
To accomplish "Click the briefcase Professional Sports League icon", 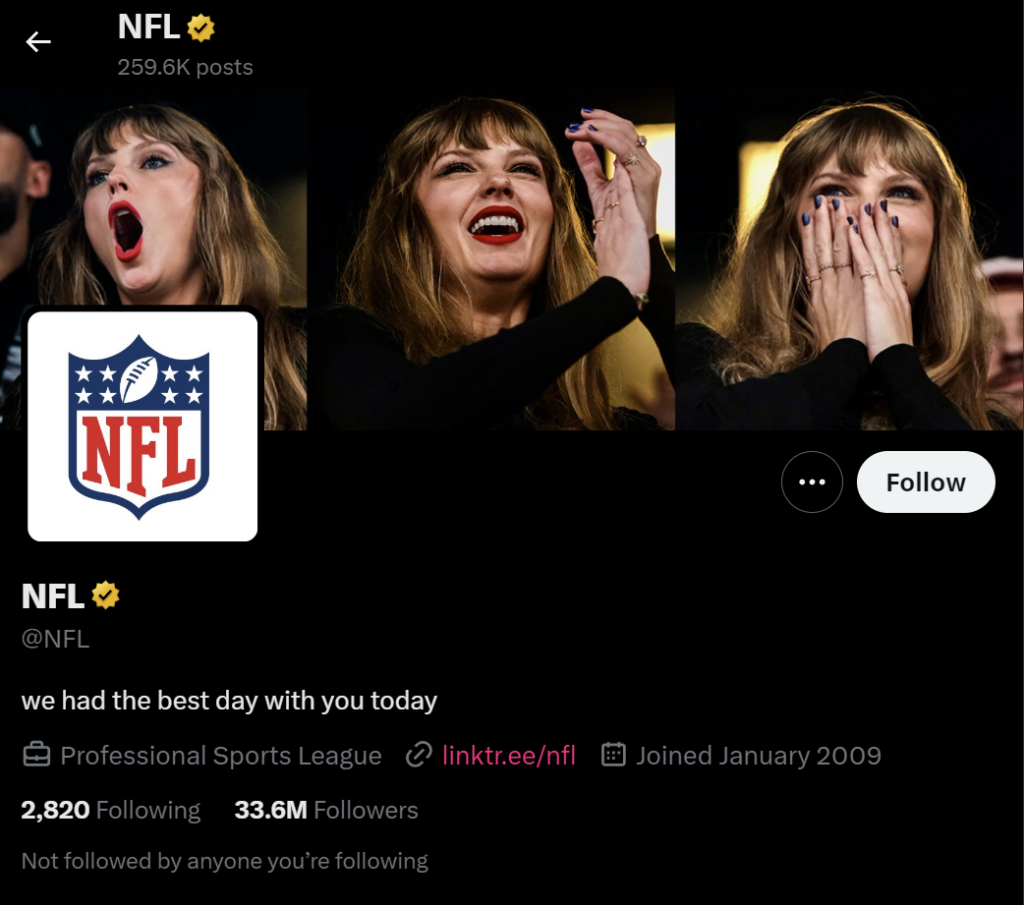I will pyautogui.click(x=37, y=755).
